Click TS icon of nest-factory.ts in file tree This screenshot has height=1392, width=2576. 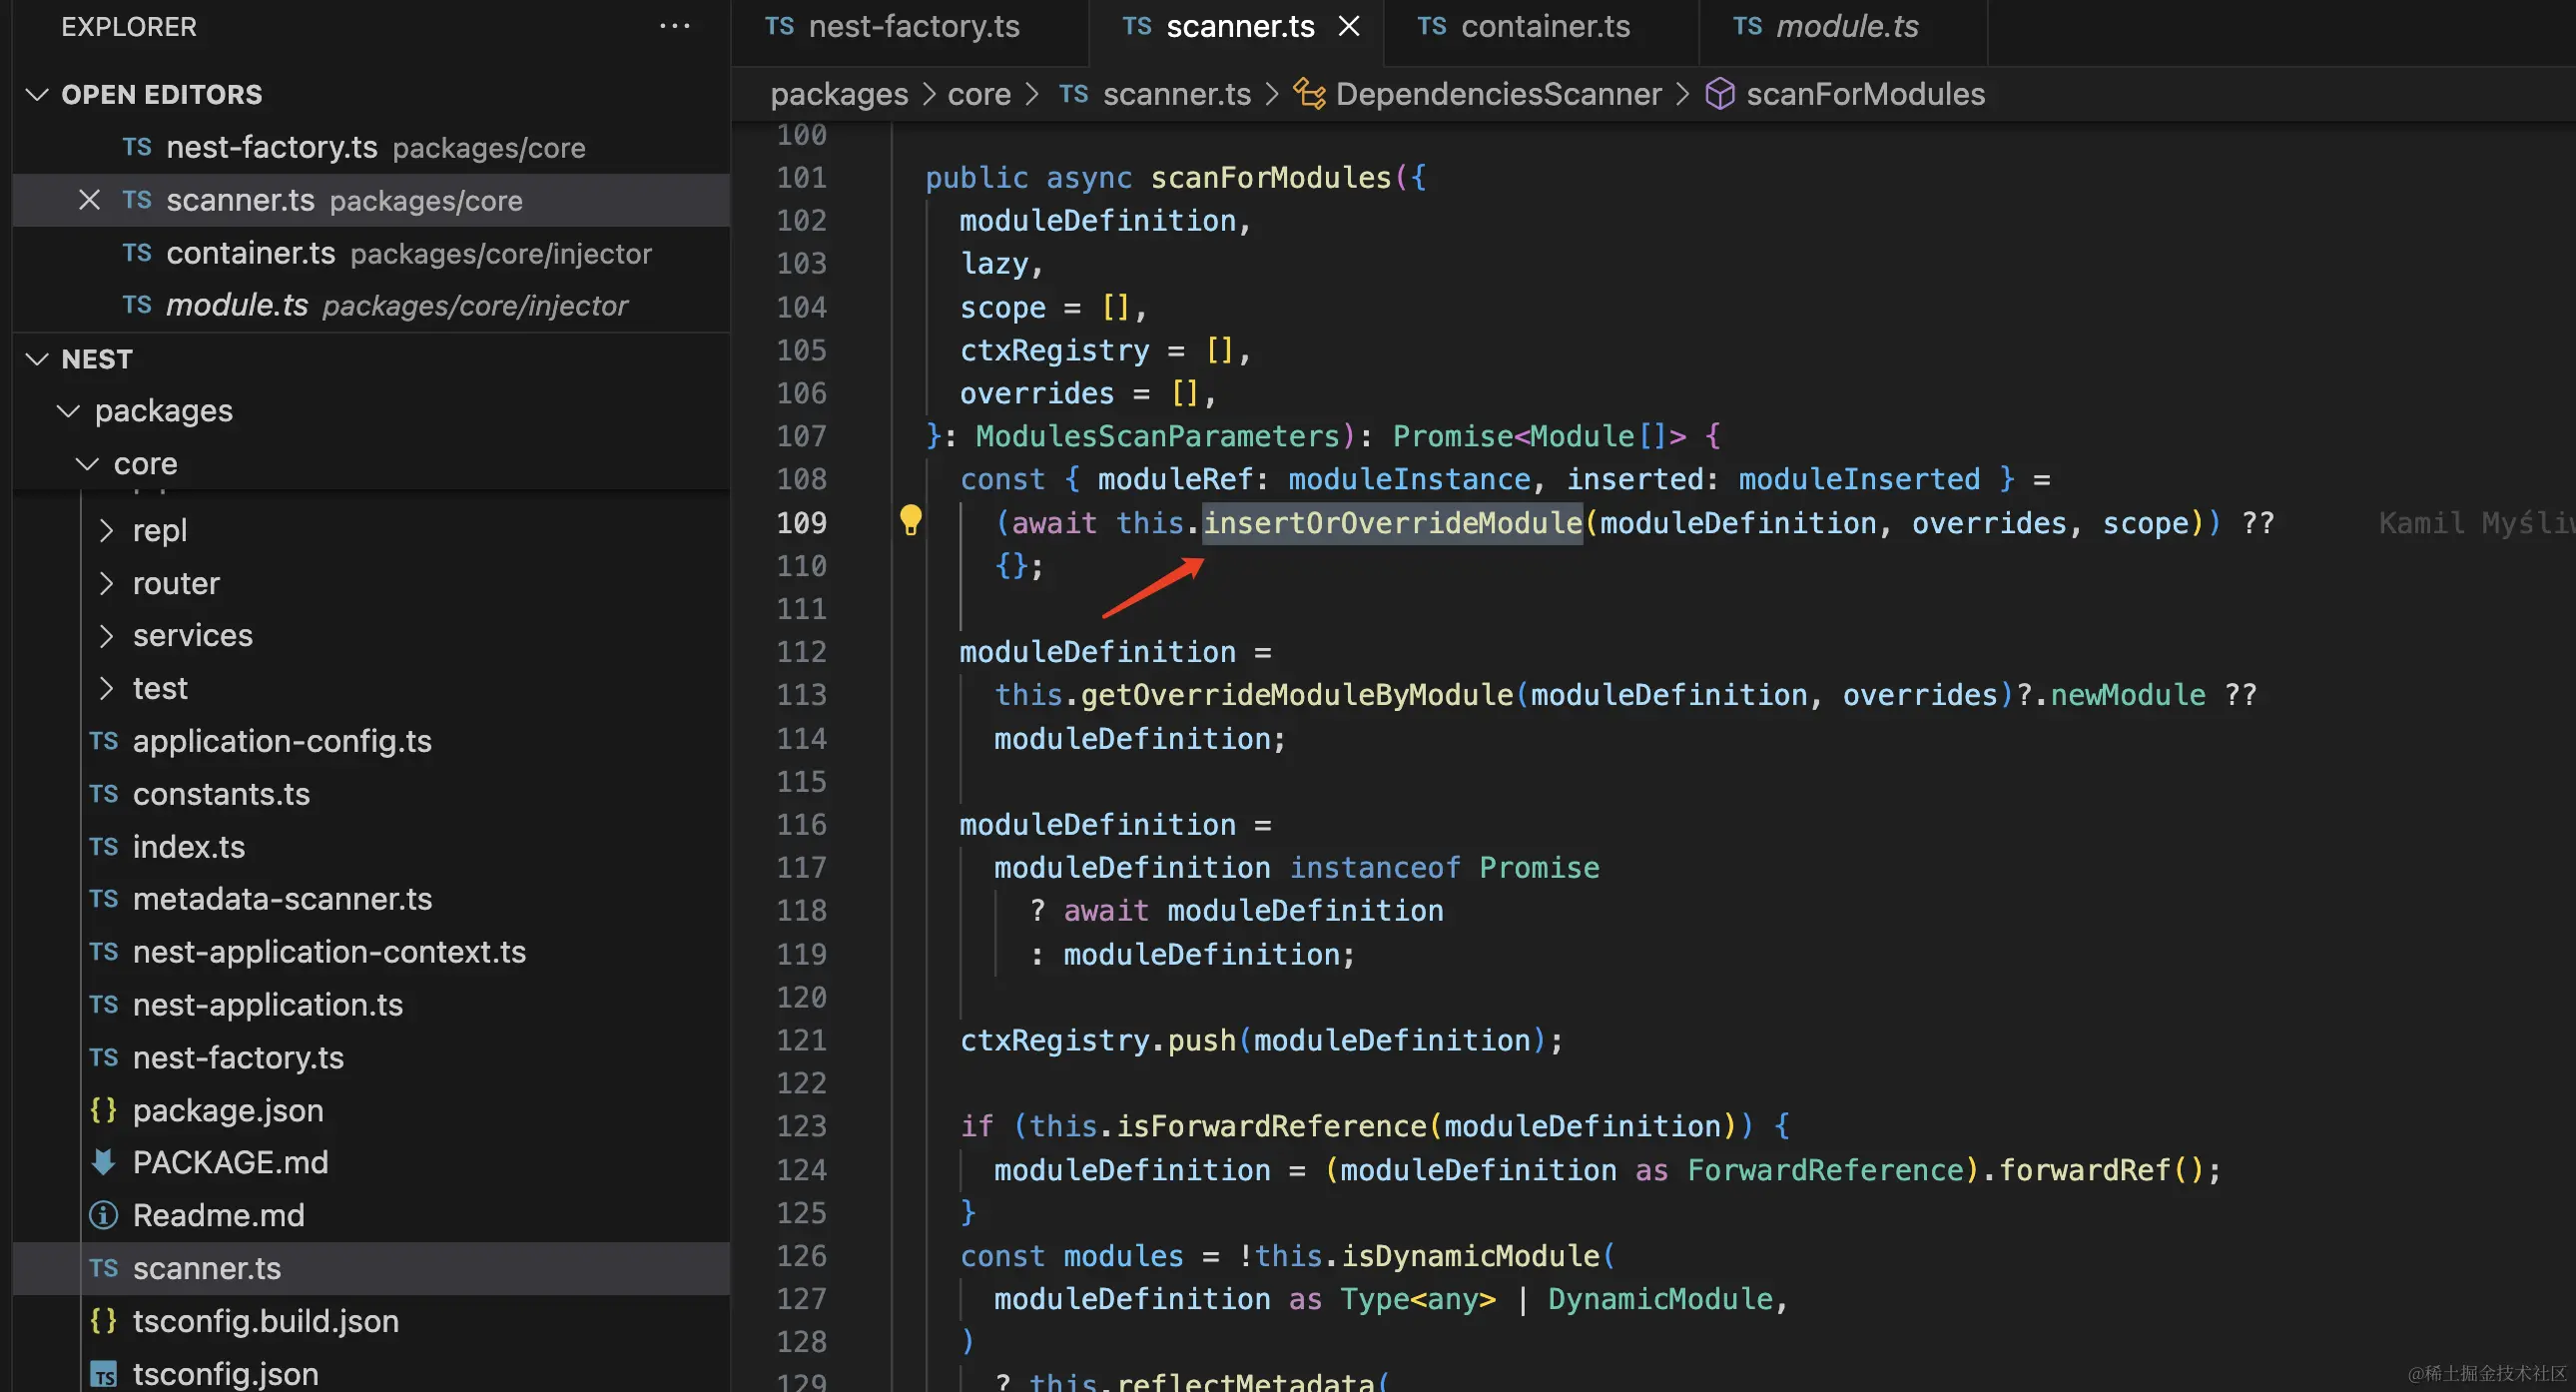pos(103,1058)
